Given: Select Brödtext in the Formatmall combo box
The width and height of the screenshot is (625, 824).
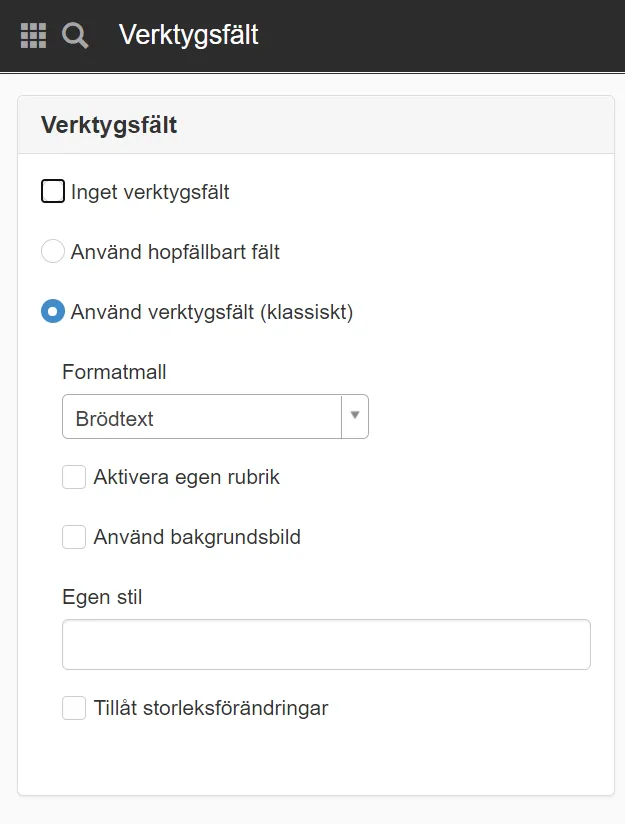Looking at the screenshot, I should tap(200, 415).
